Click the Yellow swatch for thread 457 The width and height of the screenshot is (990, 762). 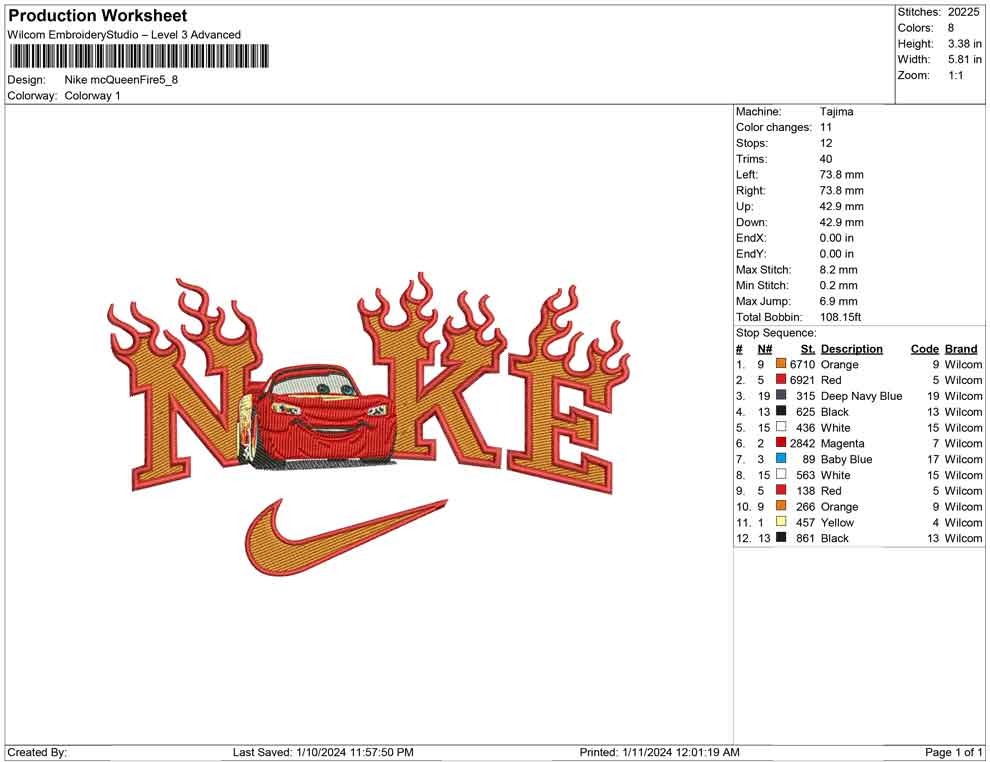coord(781,521)
